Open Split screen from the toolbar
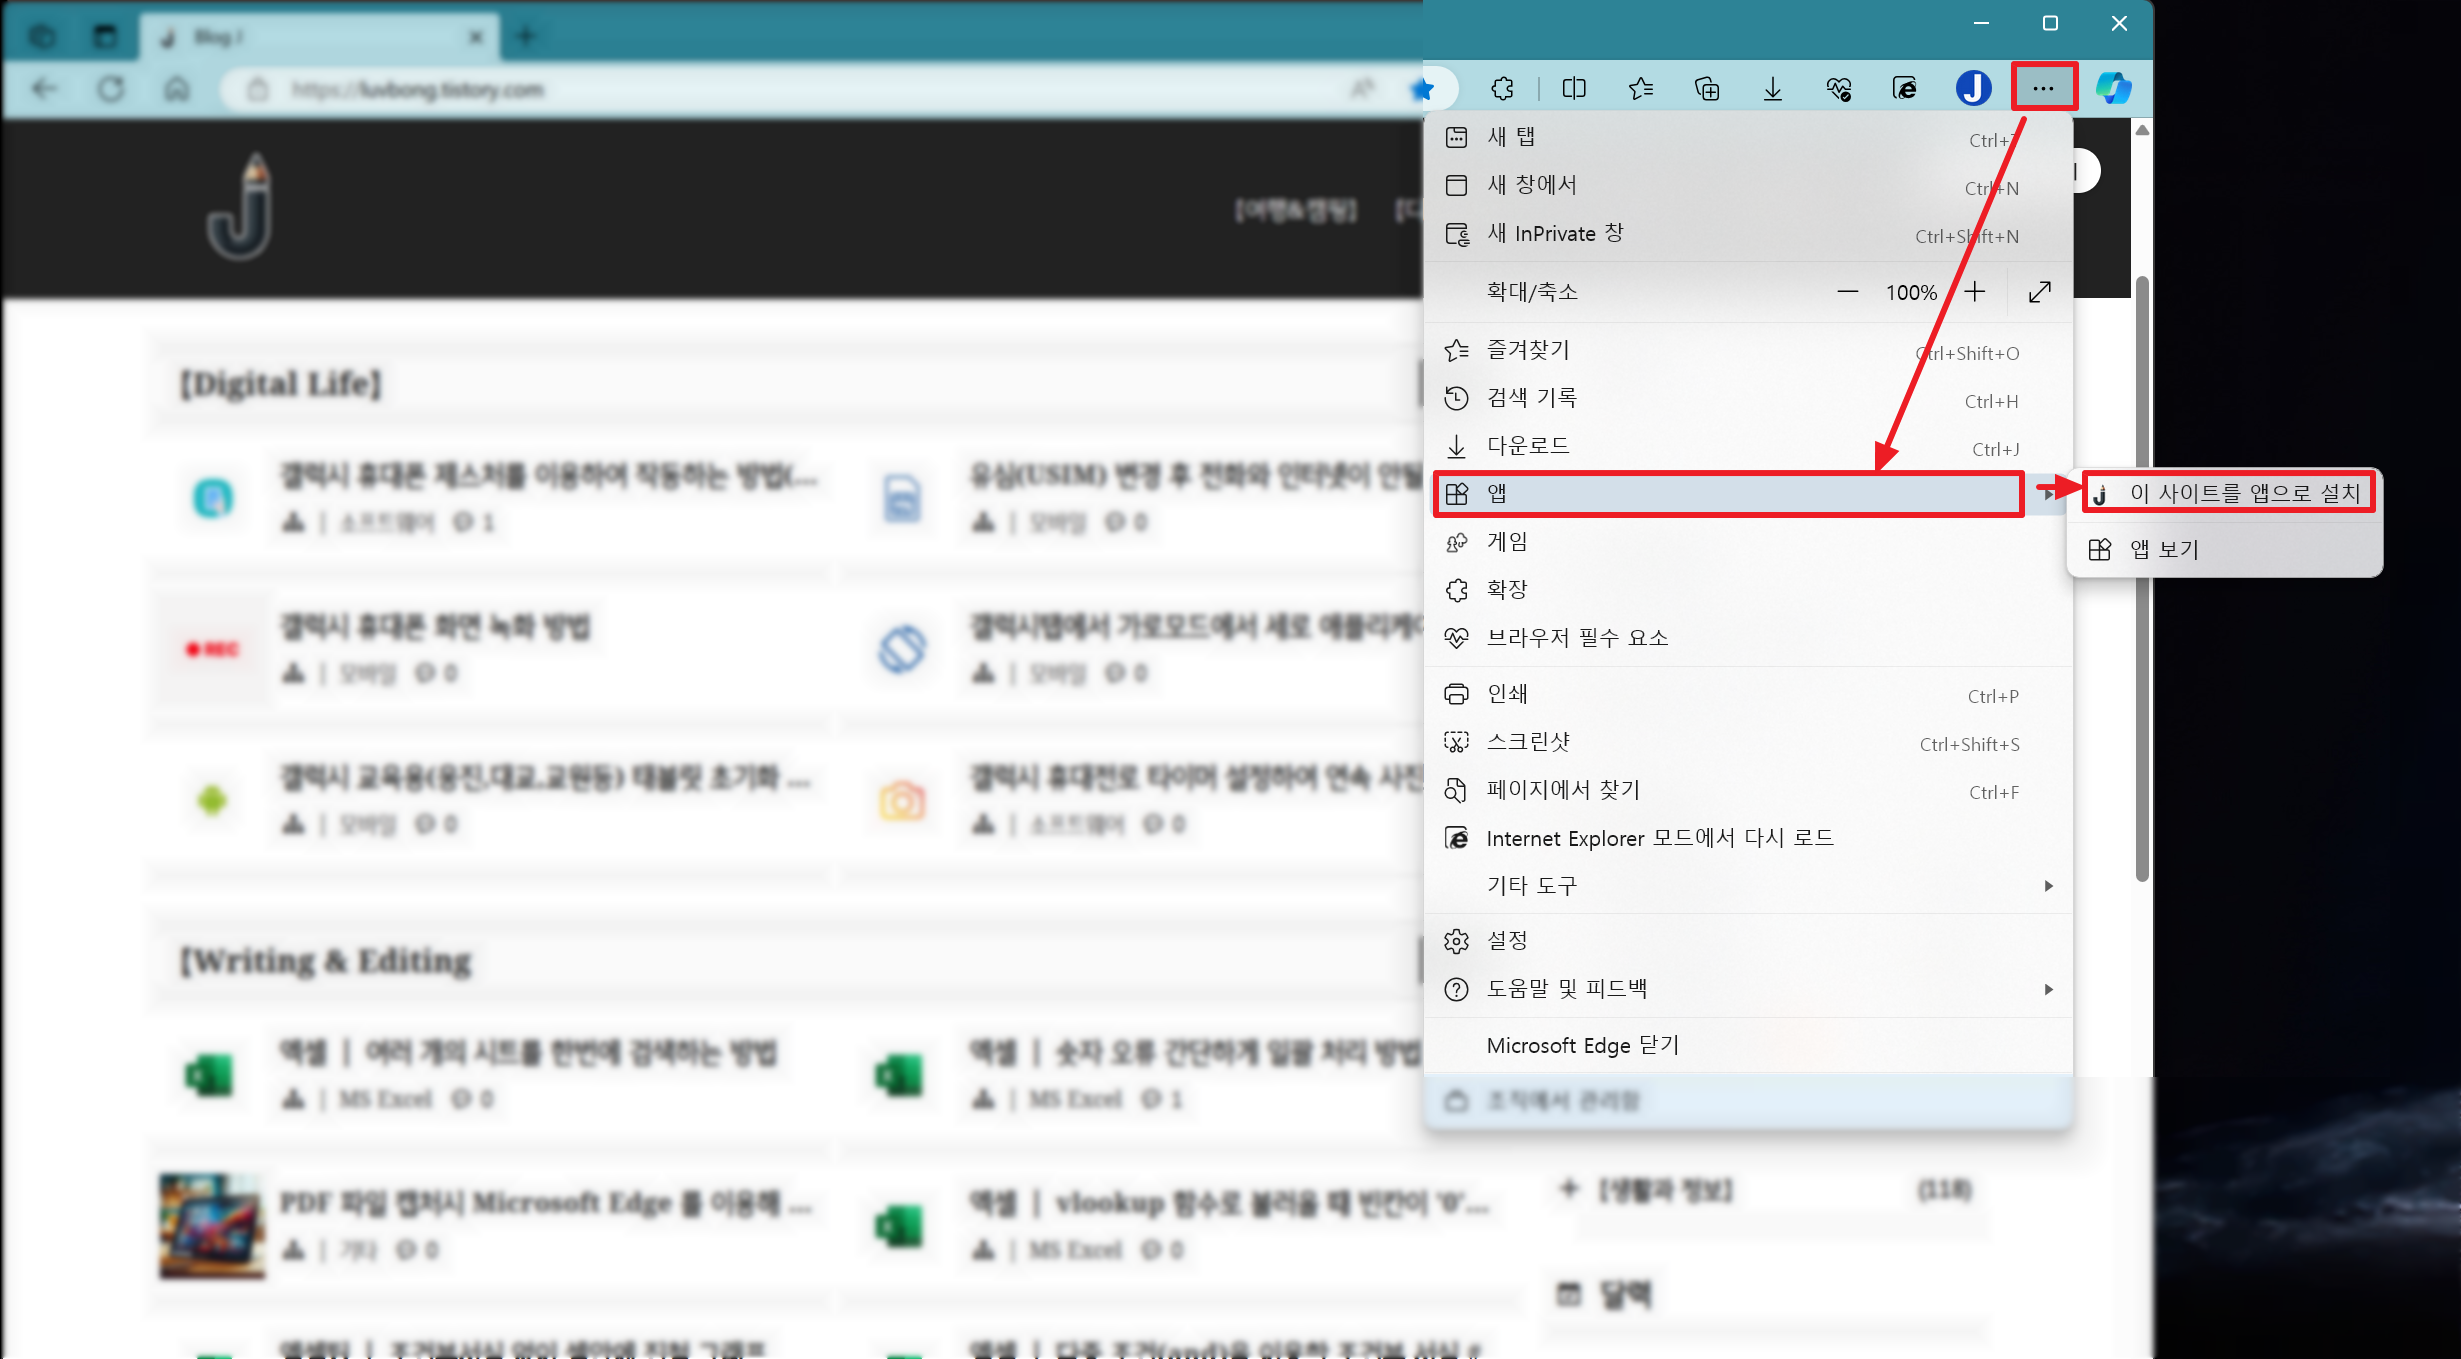This screenshot has height=1359, width=2461. pyautogui.click(x=1574, y=89)
